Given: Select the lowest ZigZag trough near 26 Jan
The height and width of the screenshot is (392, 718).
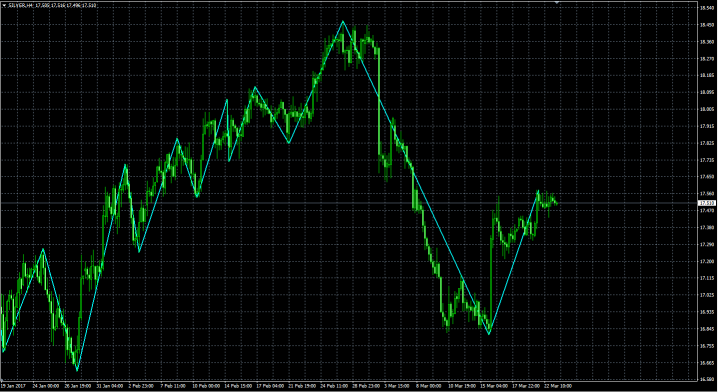Looking at the screenshot, I should point(77,370).
